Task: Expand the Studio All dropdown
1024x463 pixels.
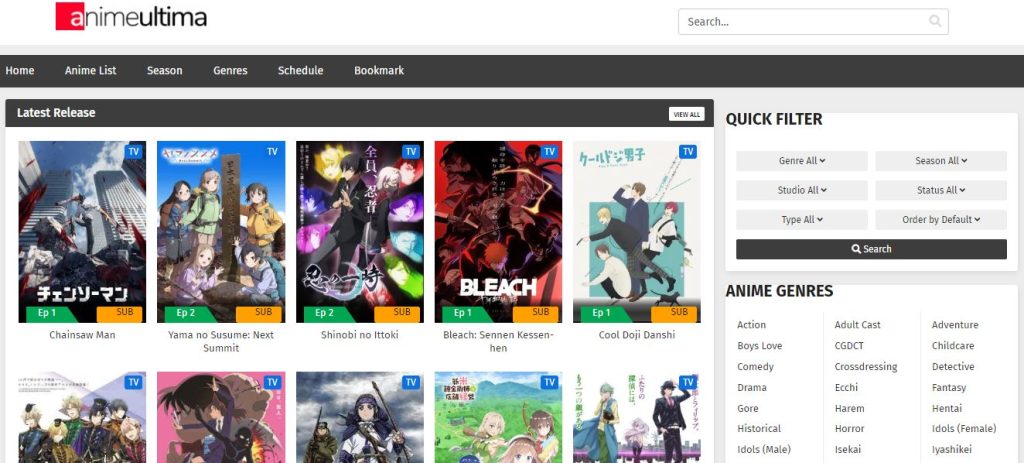Action: (802, 190)
